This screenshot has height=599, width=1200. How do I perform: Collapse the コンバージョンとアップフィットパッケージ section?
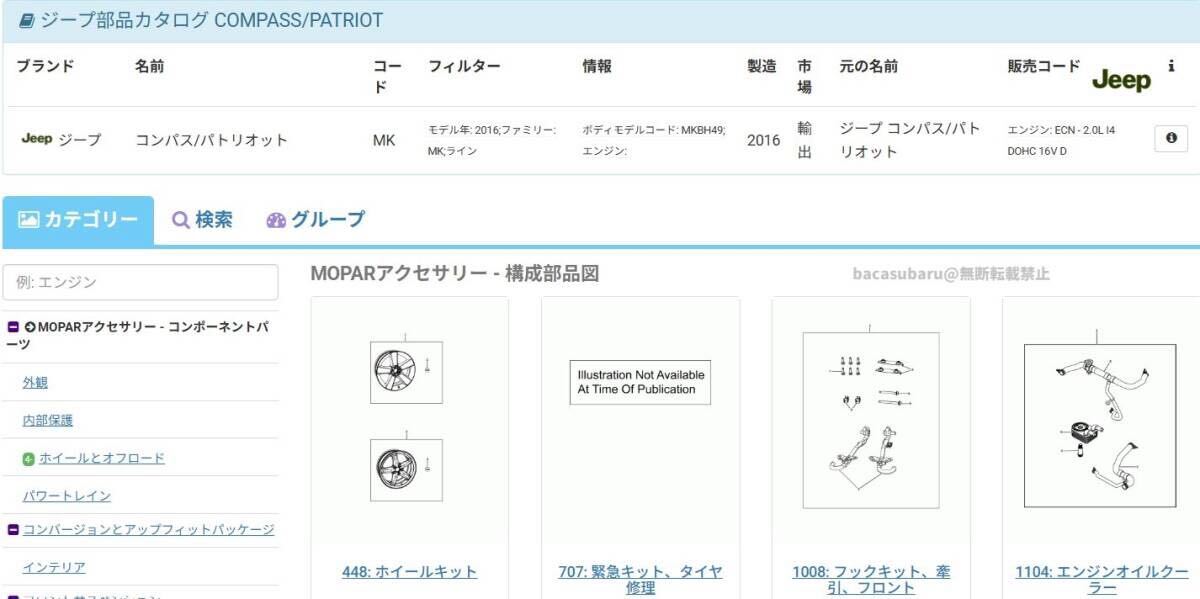click(11, 530)
